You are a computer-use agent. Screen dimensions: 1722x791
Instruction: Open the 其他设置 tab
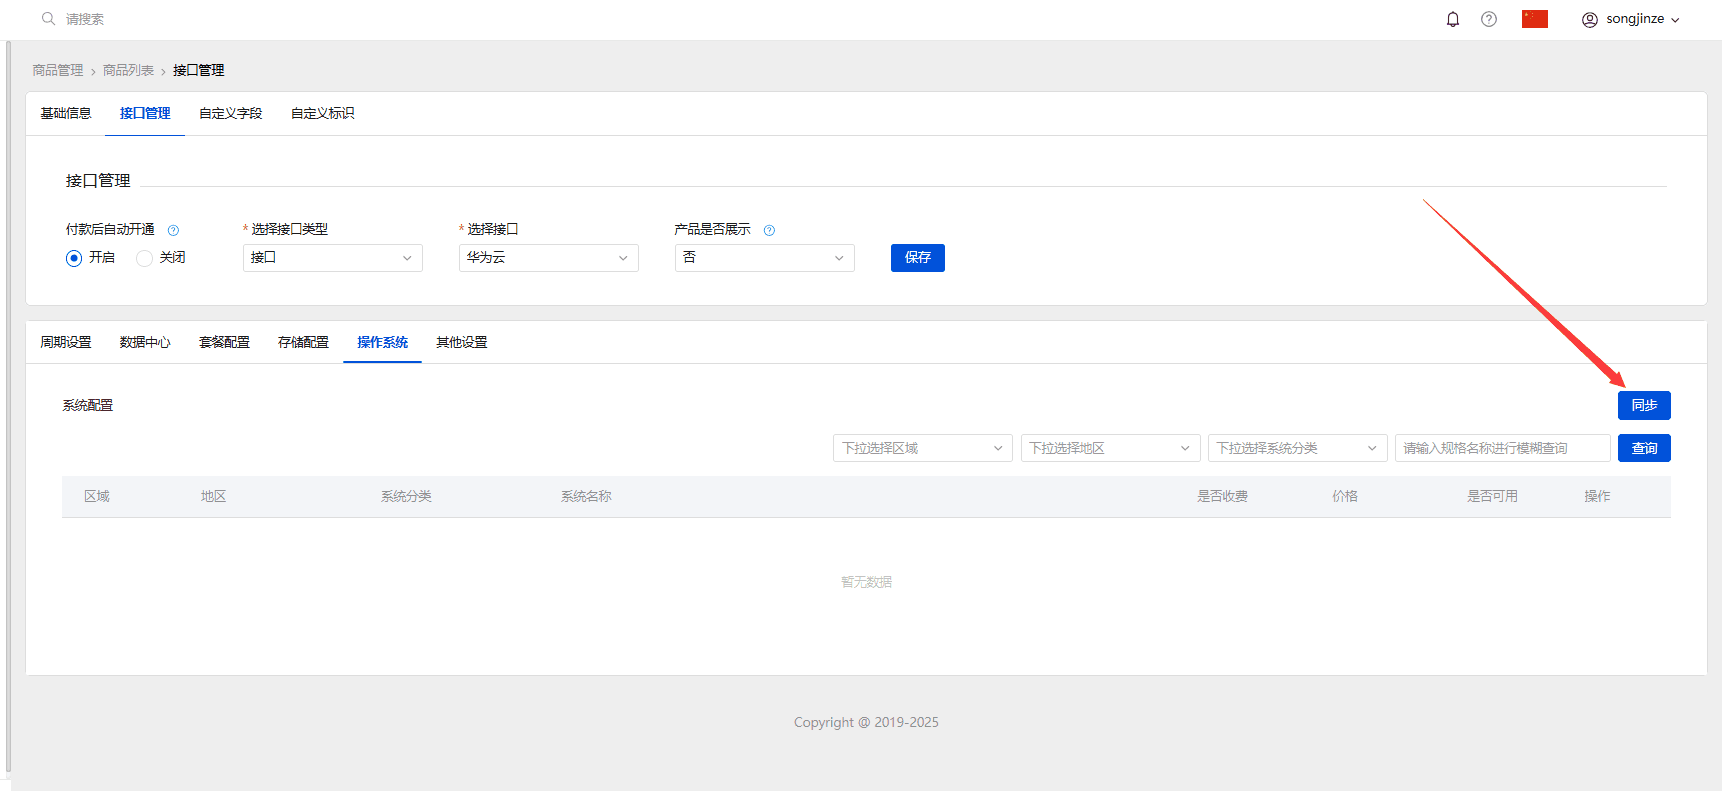[462, 342]
